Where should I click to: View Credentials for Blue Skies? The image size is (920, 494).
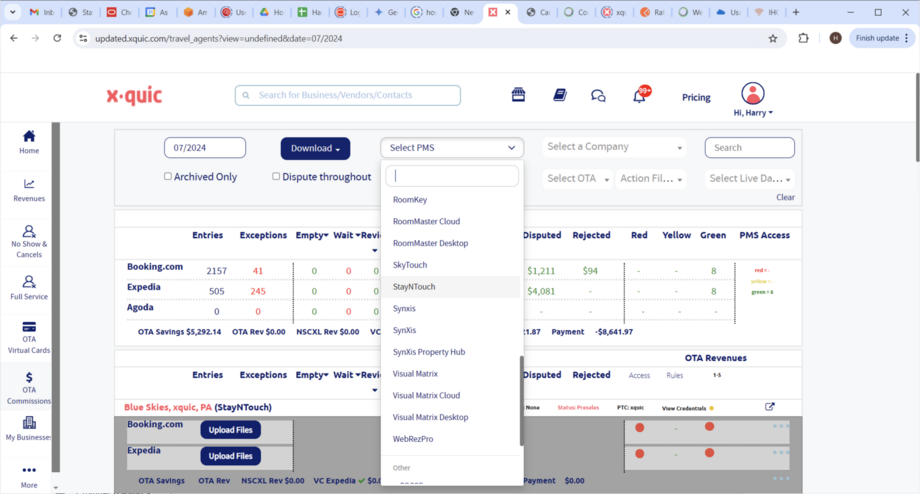click(684, 408)
